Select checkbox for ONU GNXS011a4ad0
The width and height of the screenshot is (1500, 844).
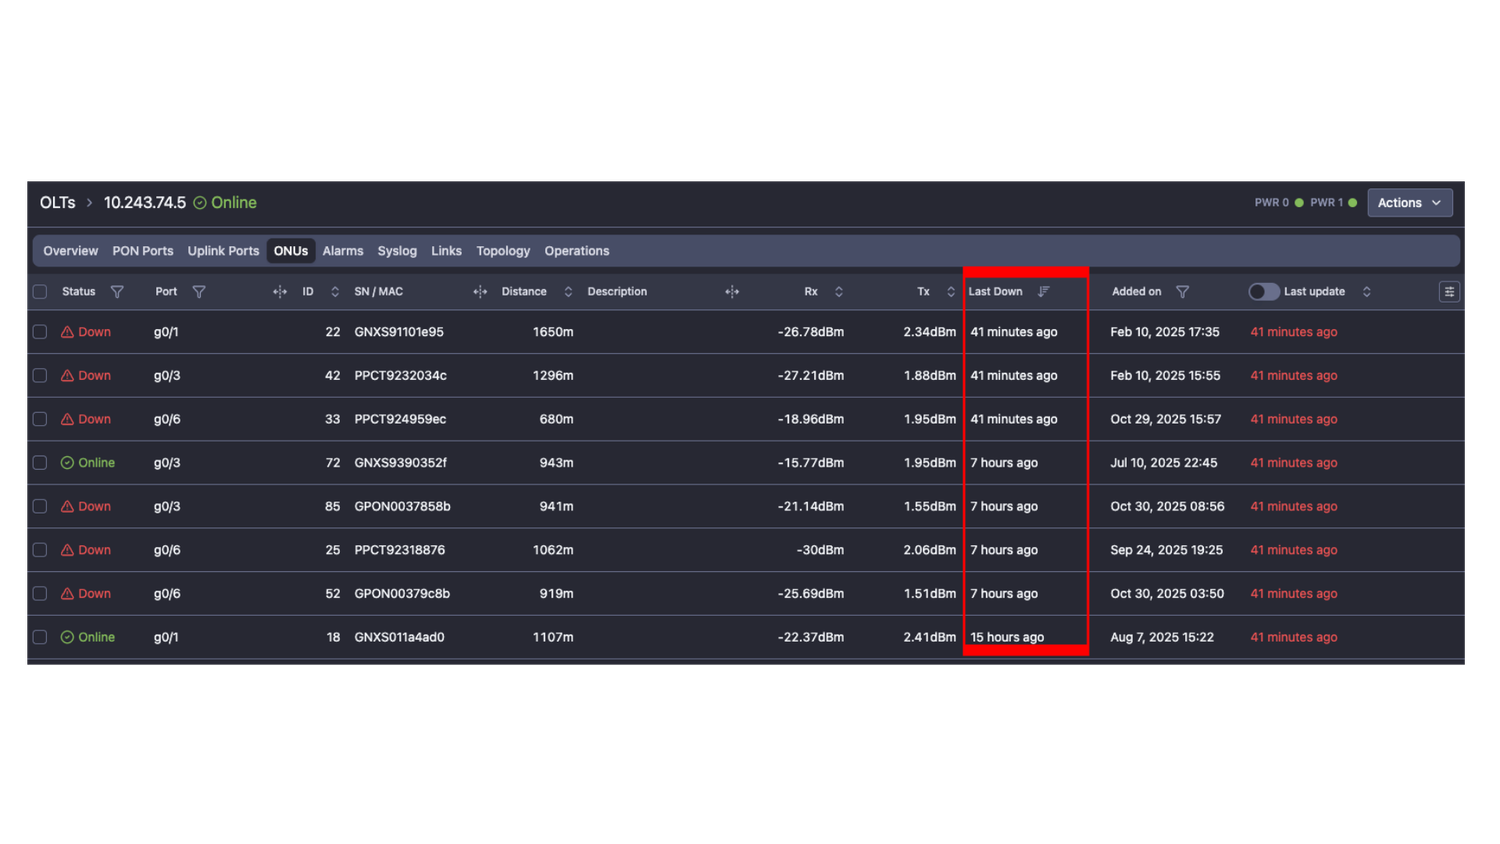pos(40,637)
